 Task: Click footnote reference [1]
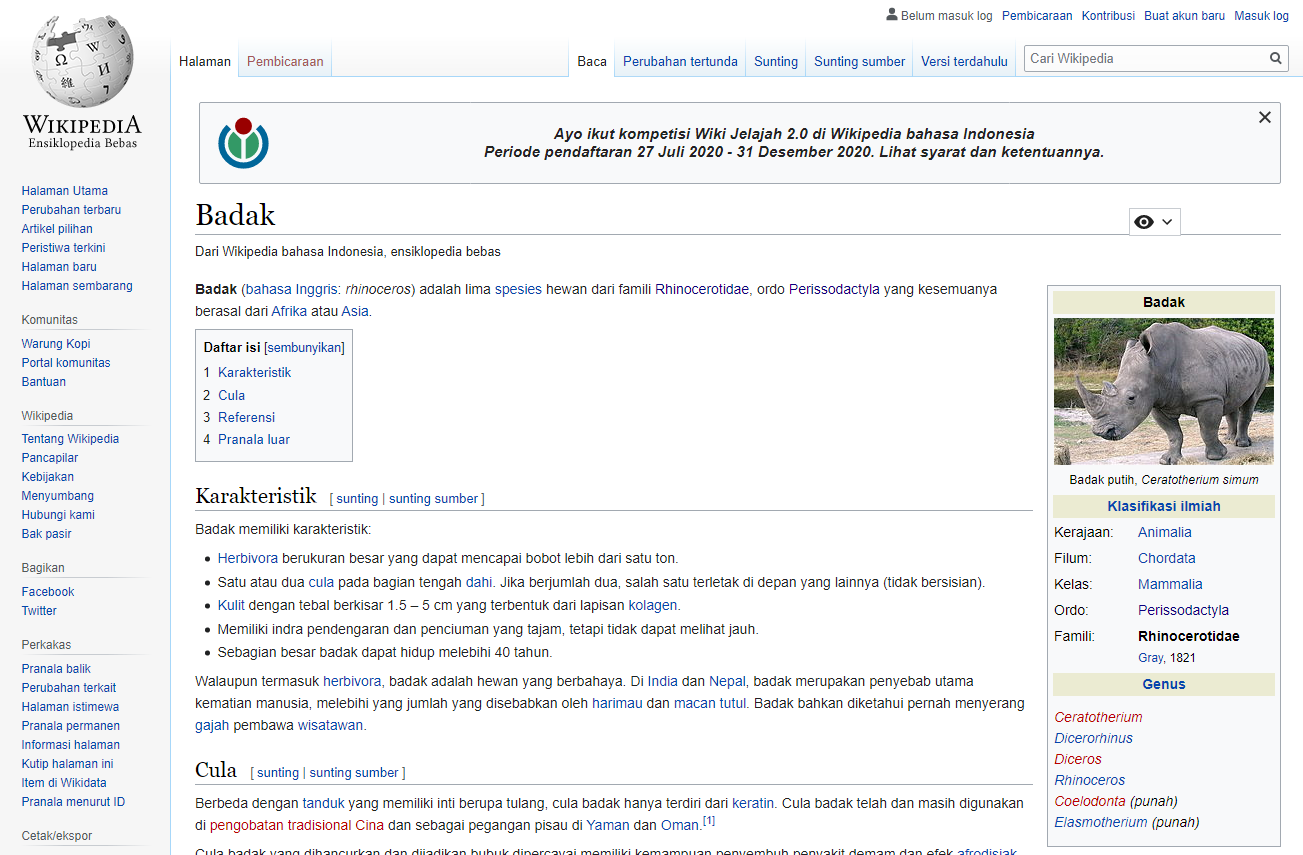click(709, 821)
